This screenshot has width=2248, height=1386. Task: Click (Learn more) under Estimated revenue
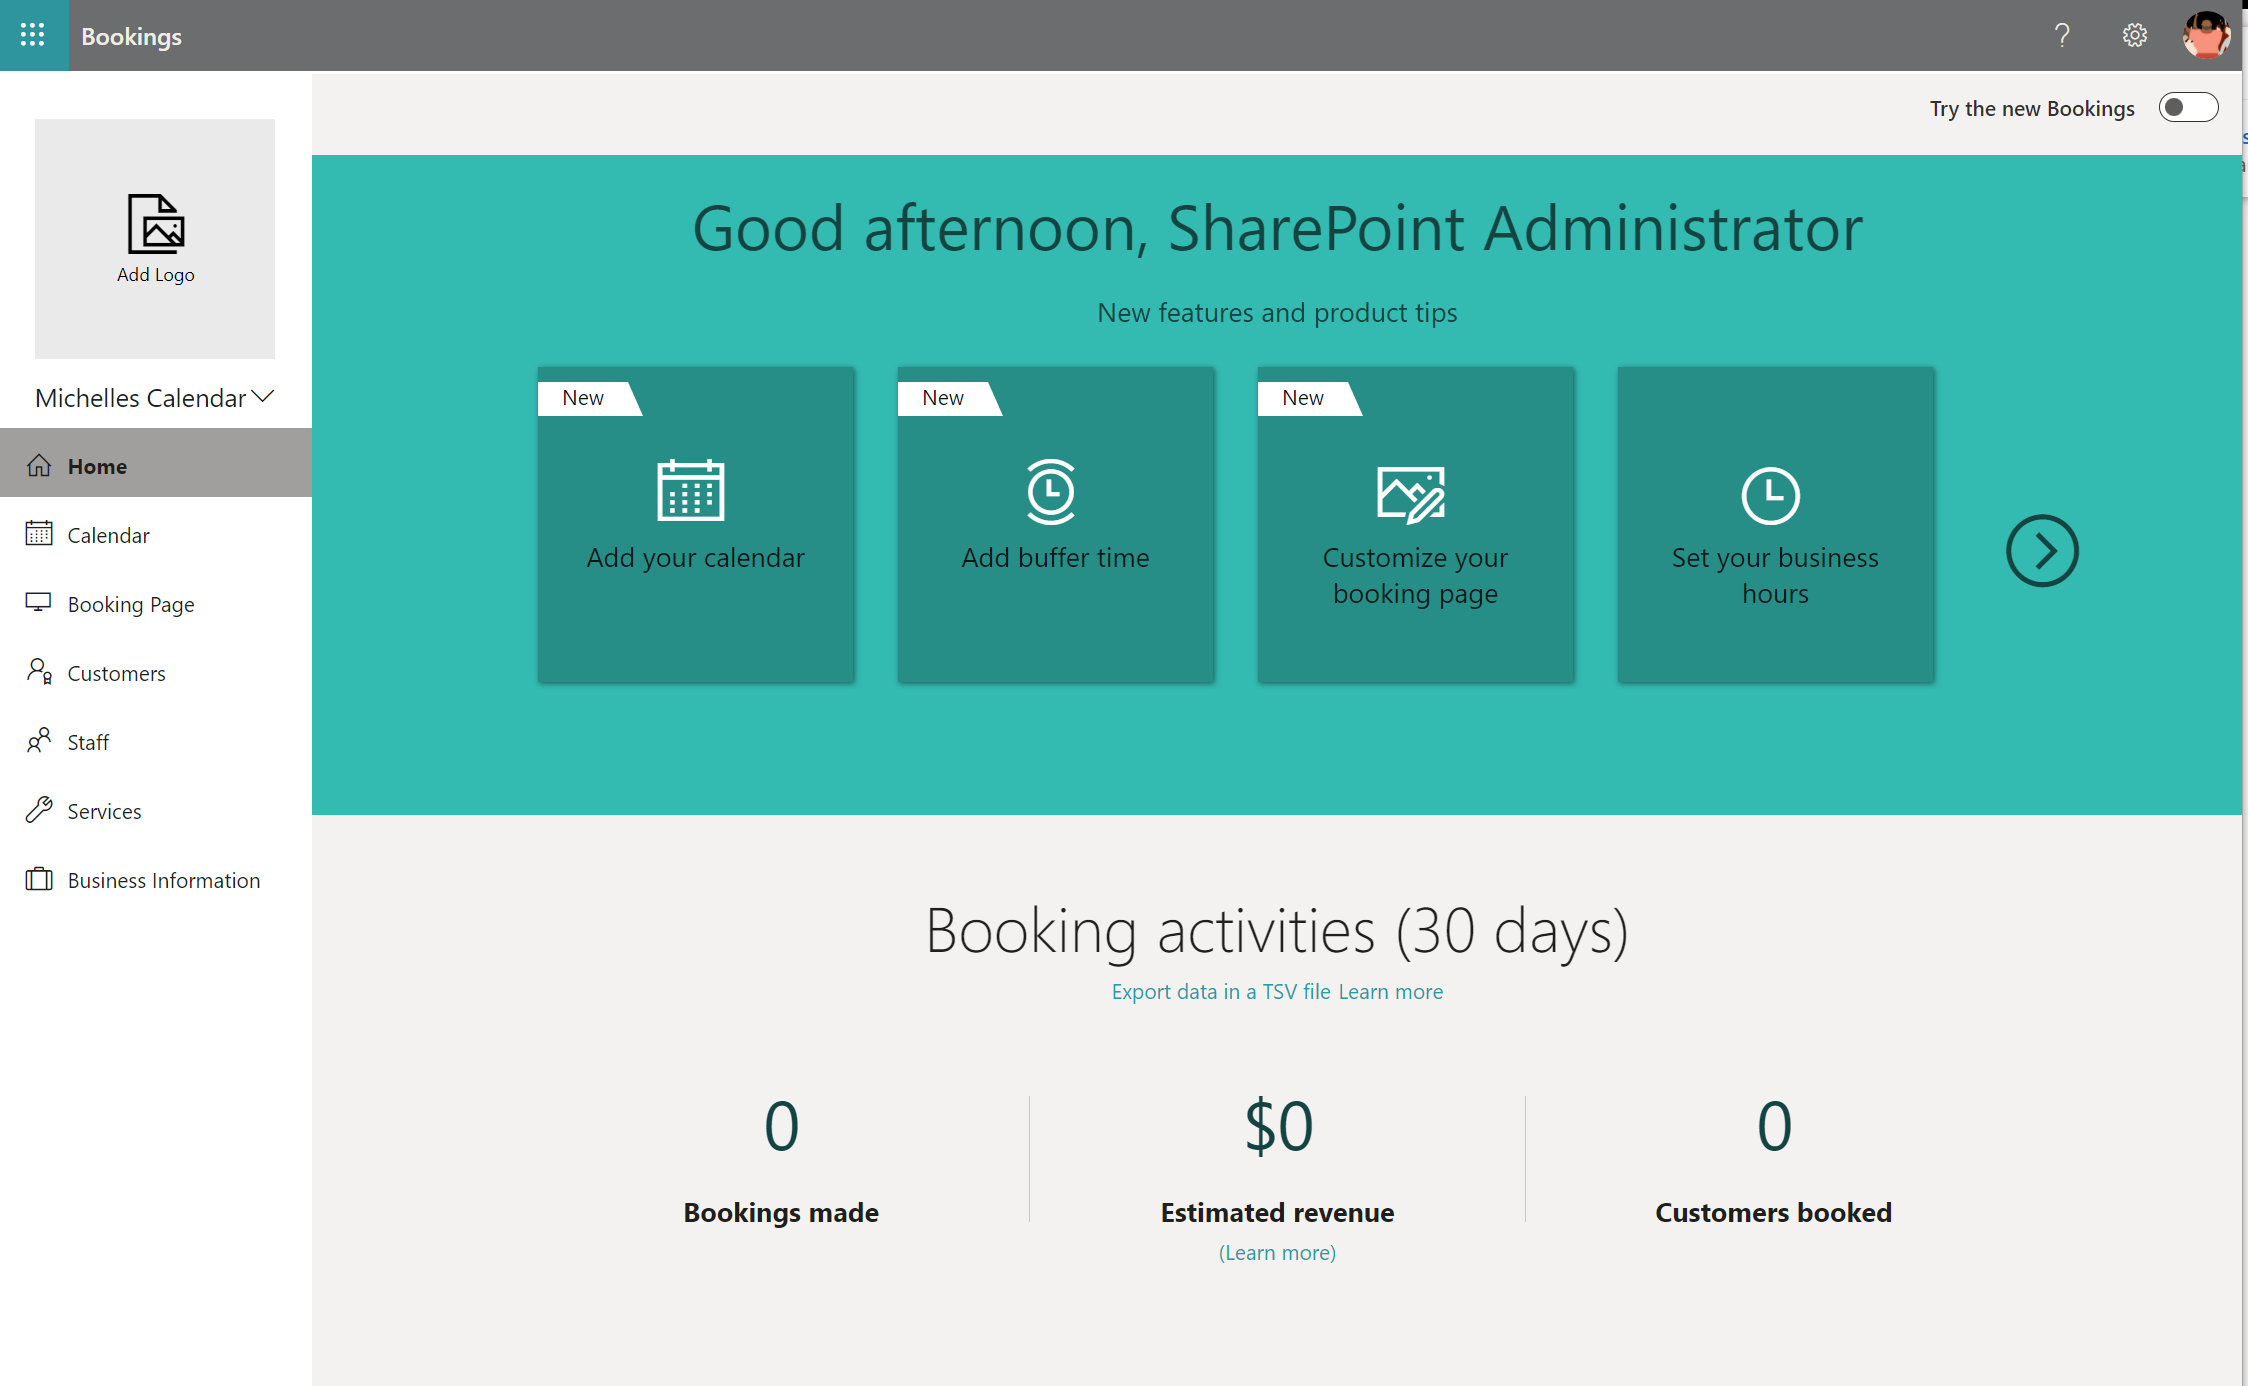[x=1277, y=1252]
